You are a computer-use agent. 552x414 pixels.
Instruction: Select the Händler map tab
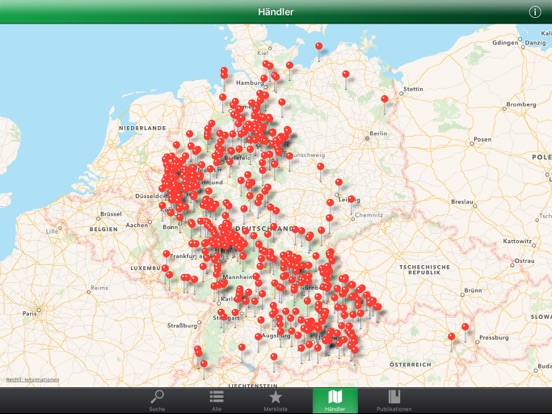tap(335, 401)
